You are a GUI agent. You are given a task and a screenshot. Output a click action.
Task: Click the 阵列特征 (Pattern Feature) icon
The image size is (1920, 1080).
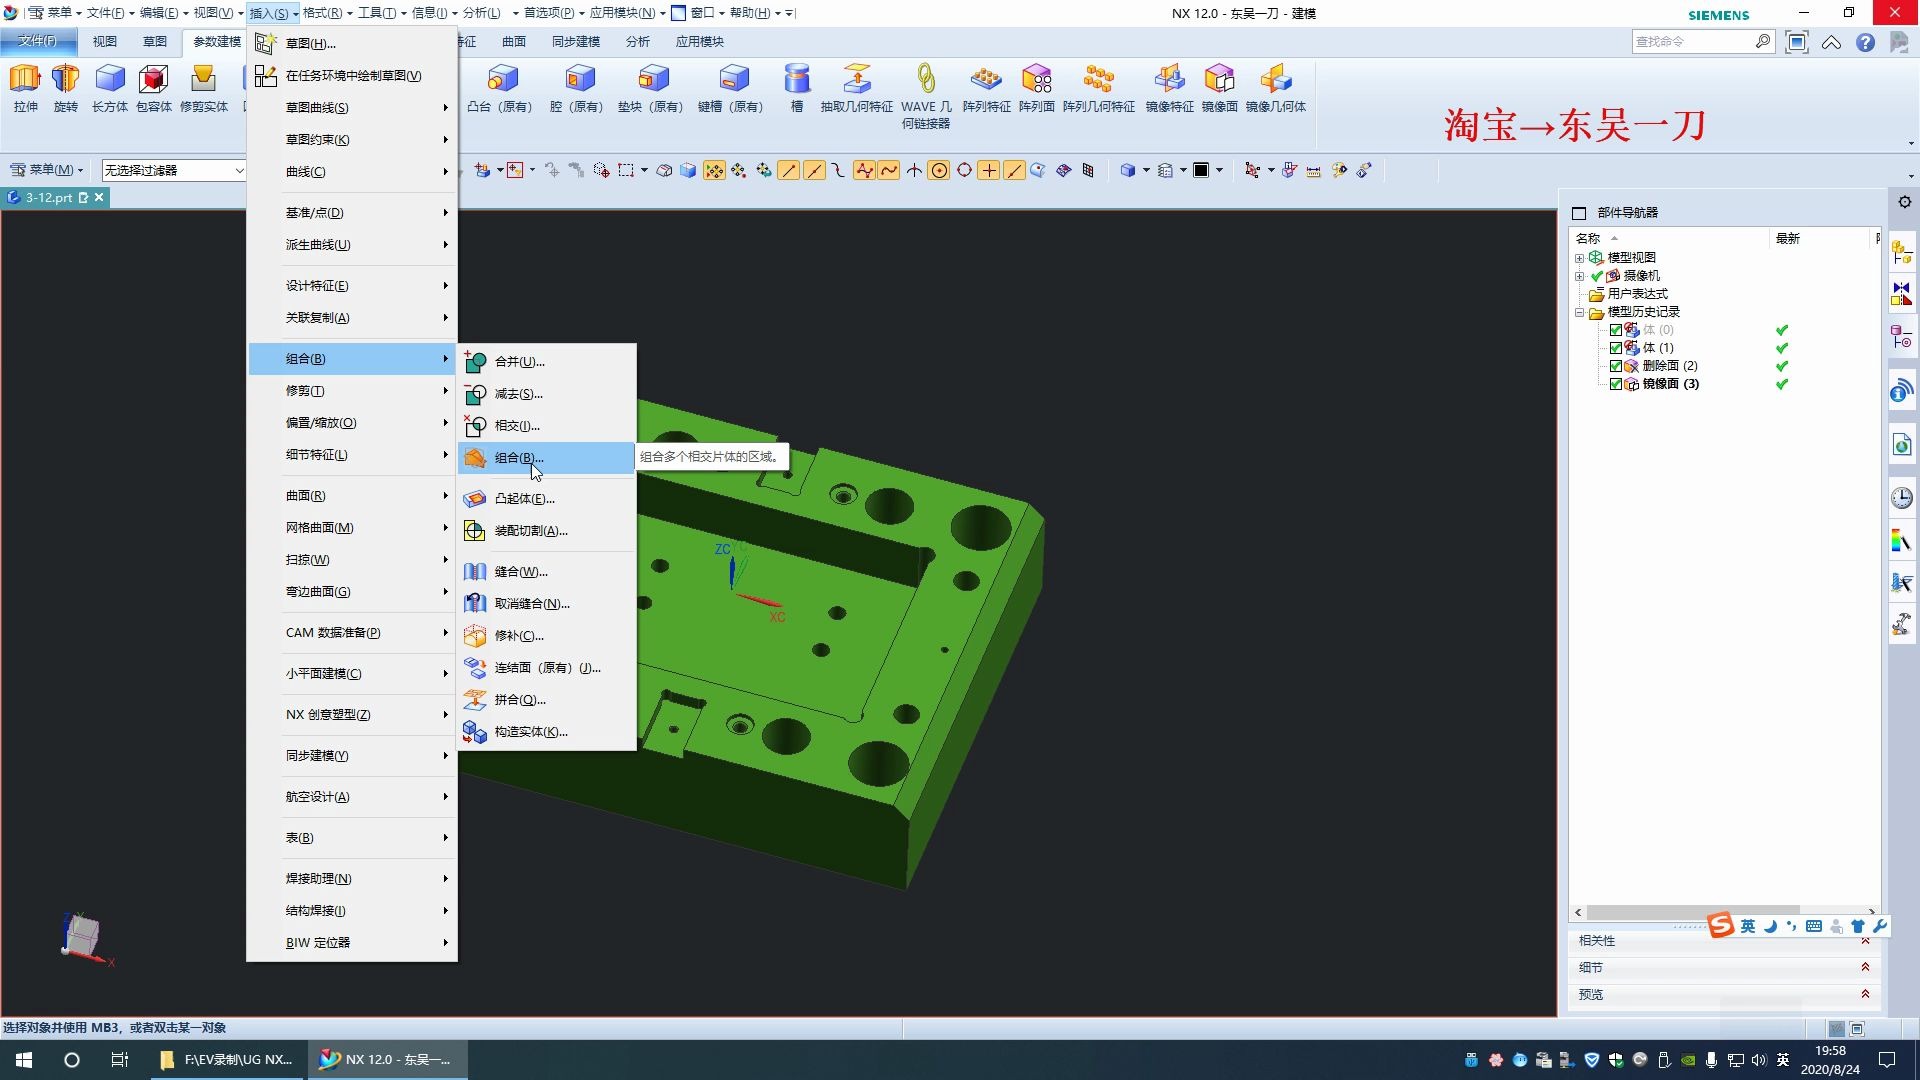coord(986,80)
